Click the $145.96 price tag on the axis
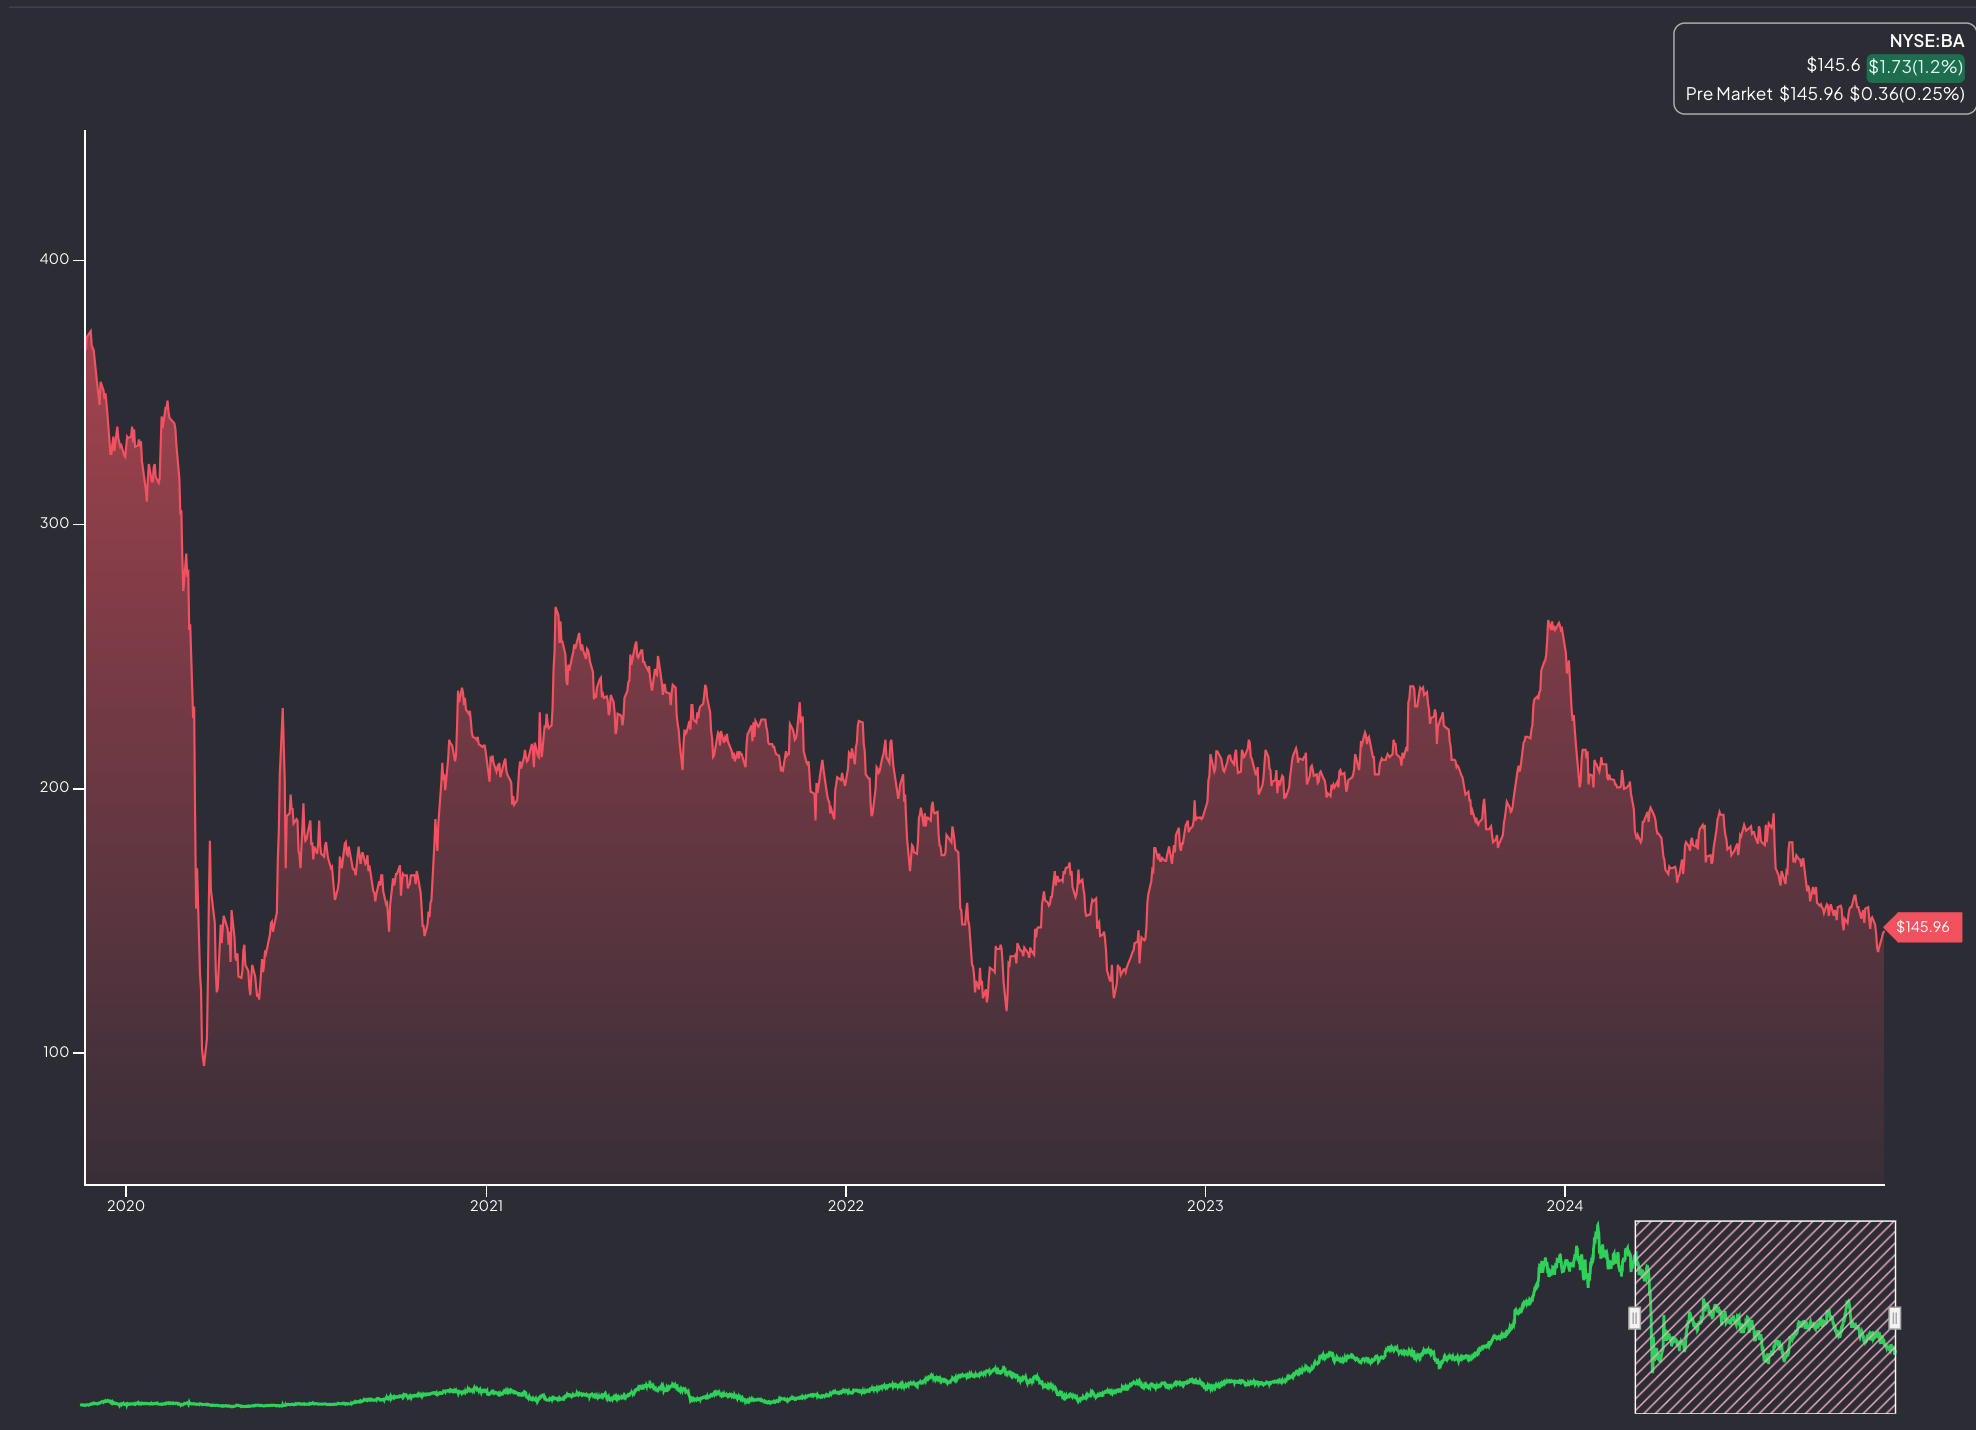The image size is (1976, 1430). (x=1925, y=927)
